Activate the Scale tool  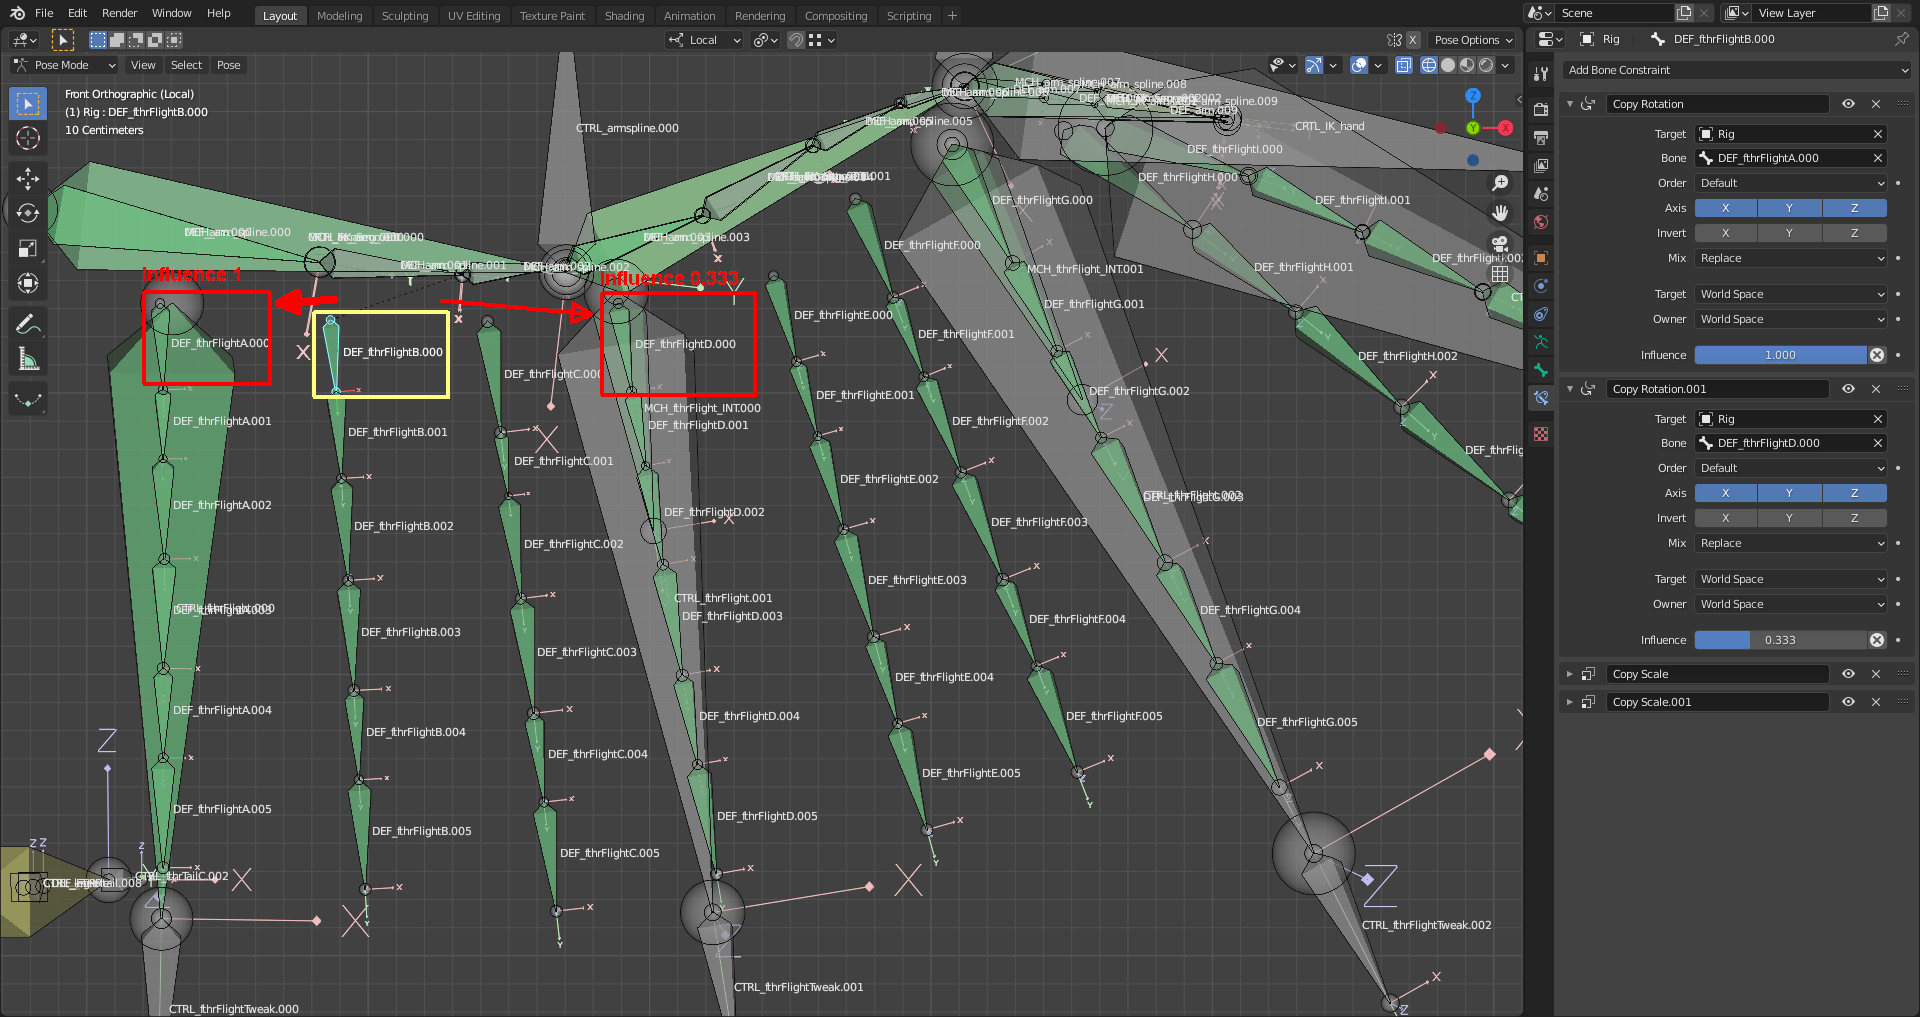[x=27, y=248]
